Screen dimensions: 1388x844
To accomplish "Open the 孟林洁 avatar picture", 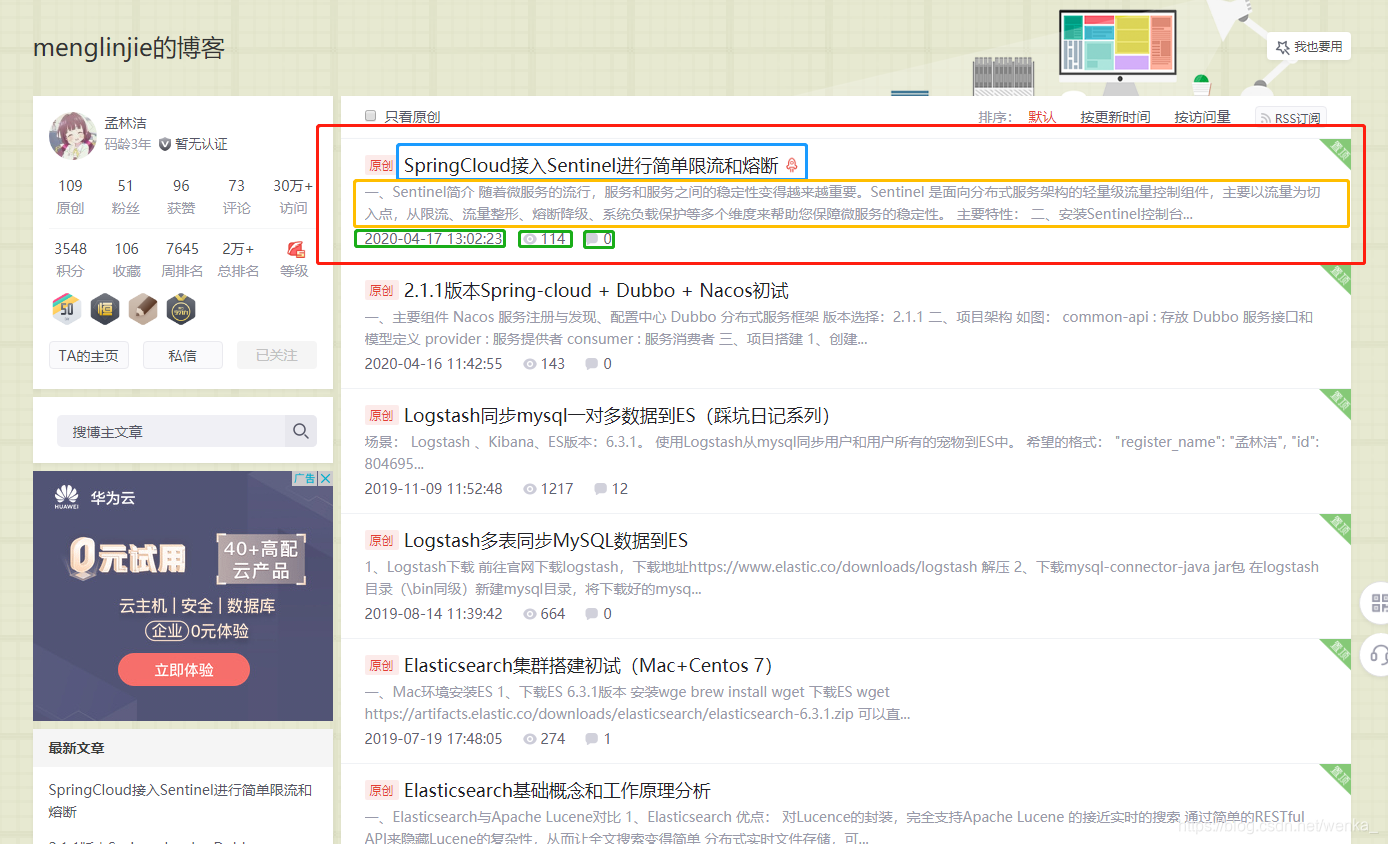I will coord(73,135).
